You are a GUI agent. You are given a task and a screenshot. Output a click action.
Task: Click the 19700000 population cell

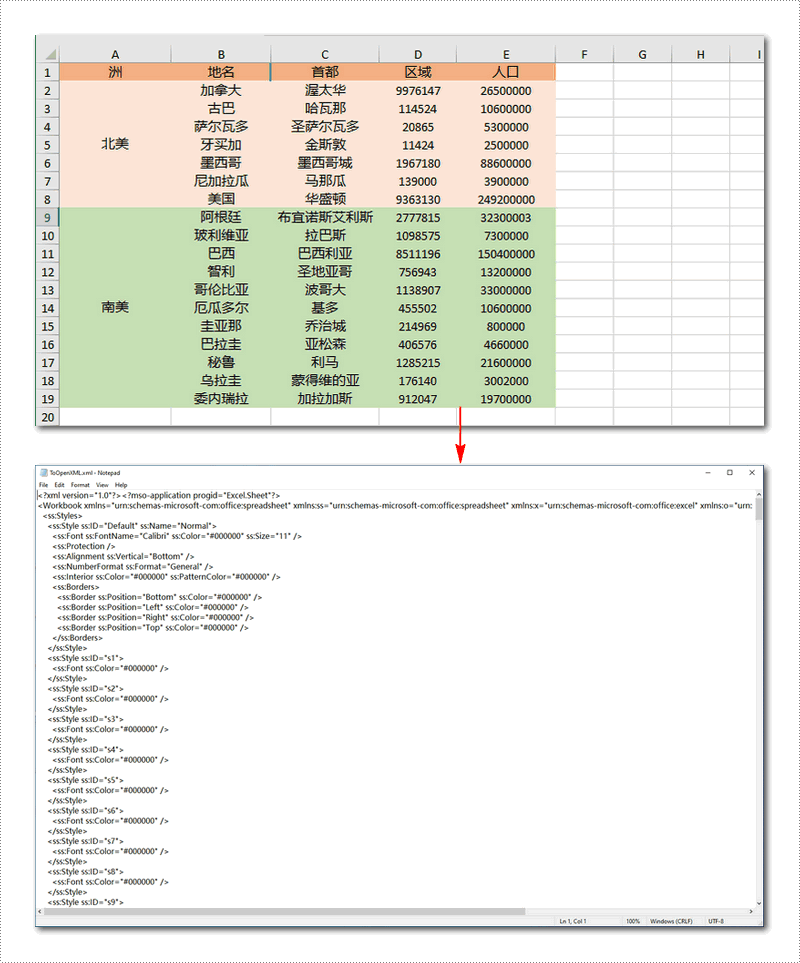[x=506, y=399]
